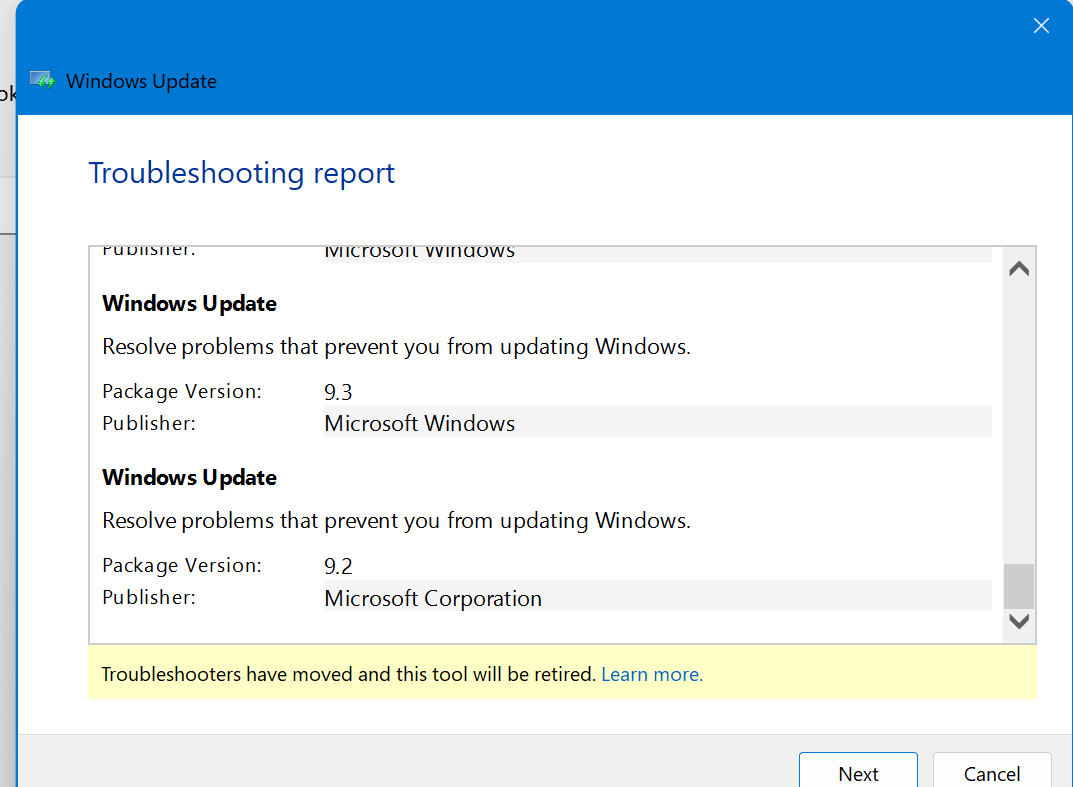This screenshot has width=1073, height=787.
Task: Click the Windows Update icon in title bar
Action: 42,81
